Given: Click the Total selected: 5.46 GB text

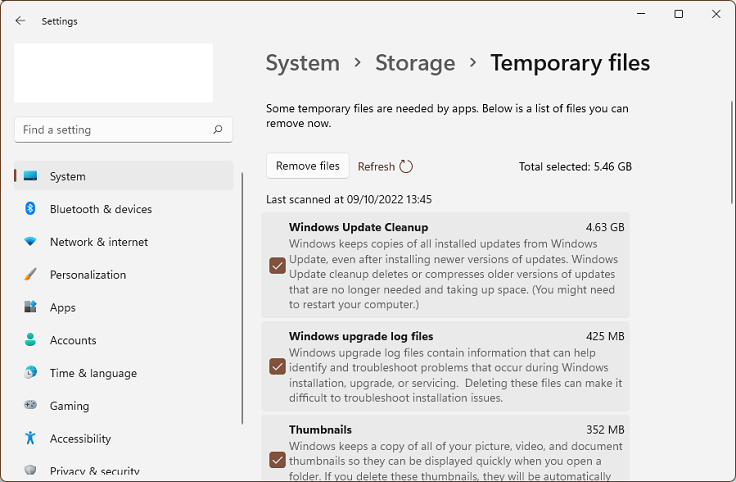Looking at the screenshot, I should pyautogui.click(x=575, y=167).
